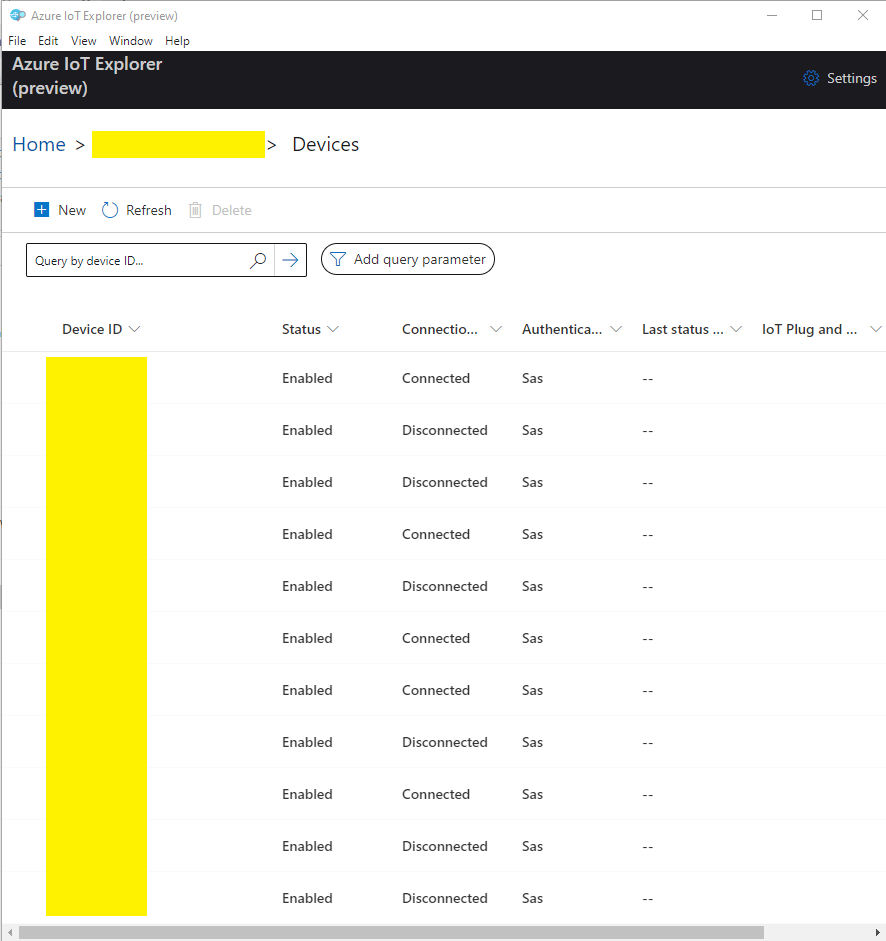Viewport: 886px width, 941px height.
Task: Click the funnel icon in Add query parameter
Action: point(338,260)
